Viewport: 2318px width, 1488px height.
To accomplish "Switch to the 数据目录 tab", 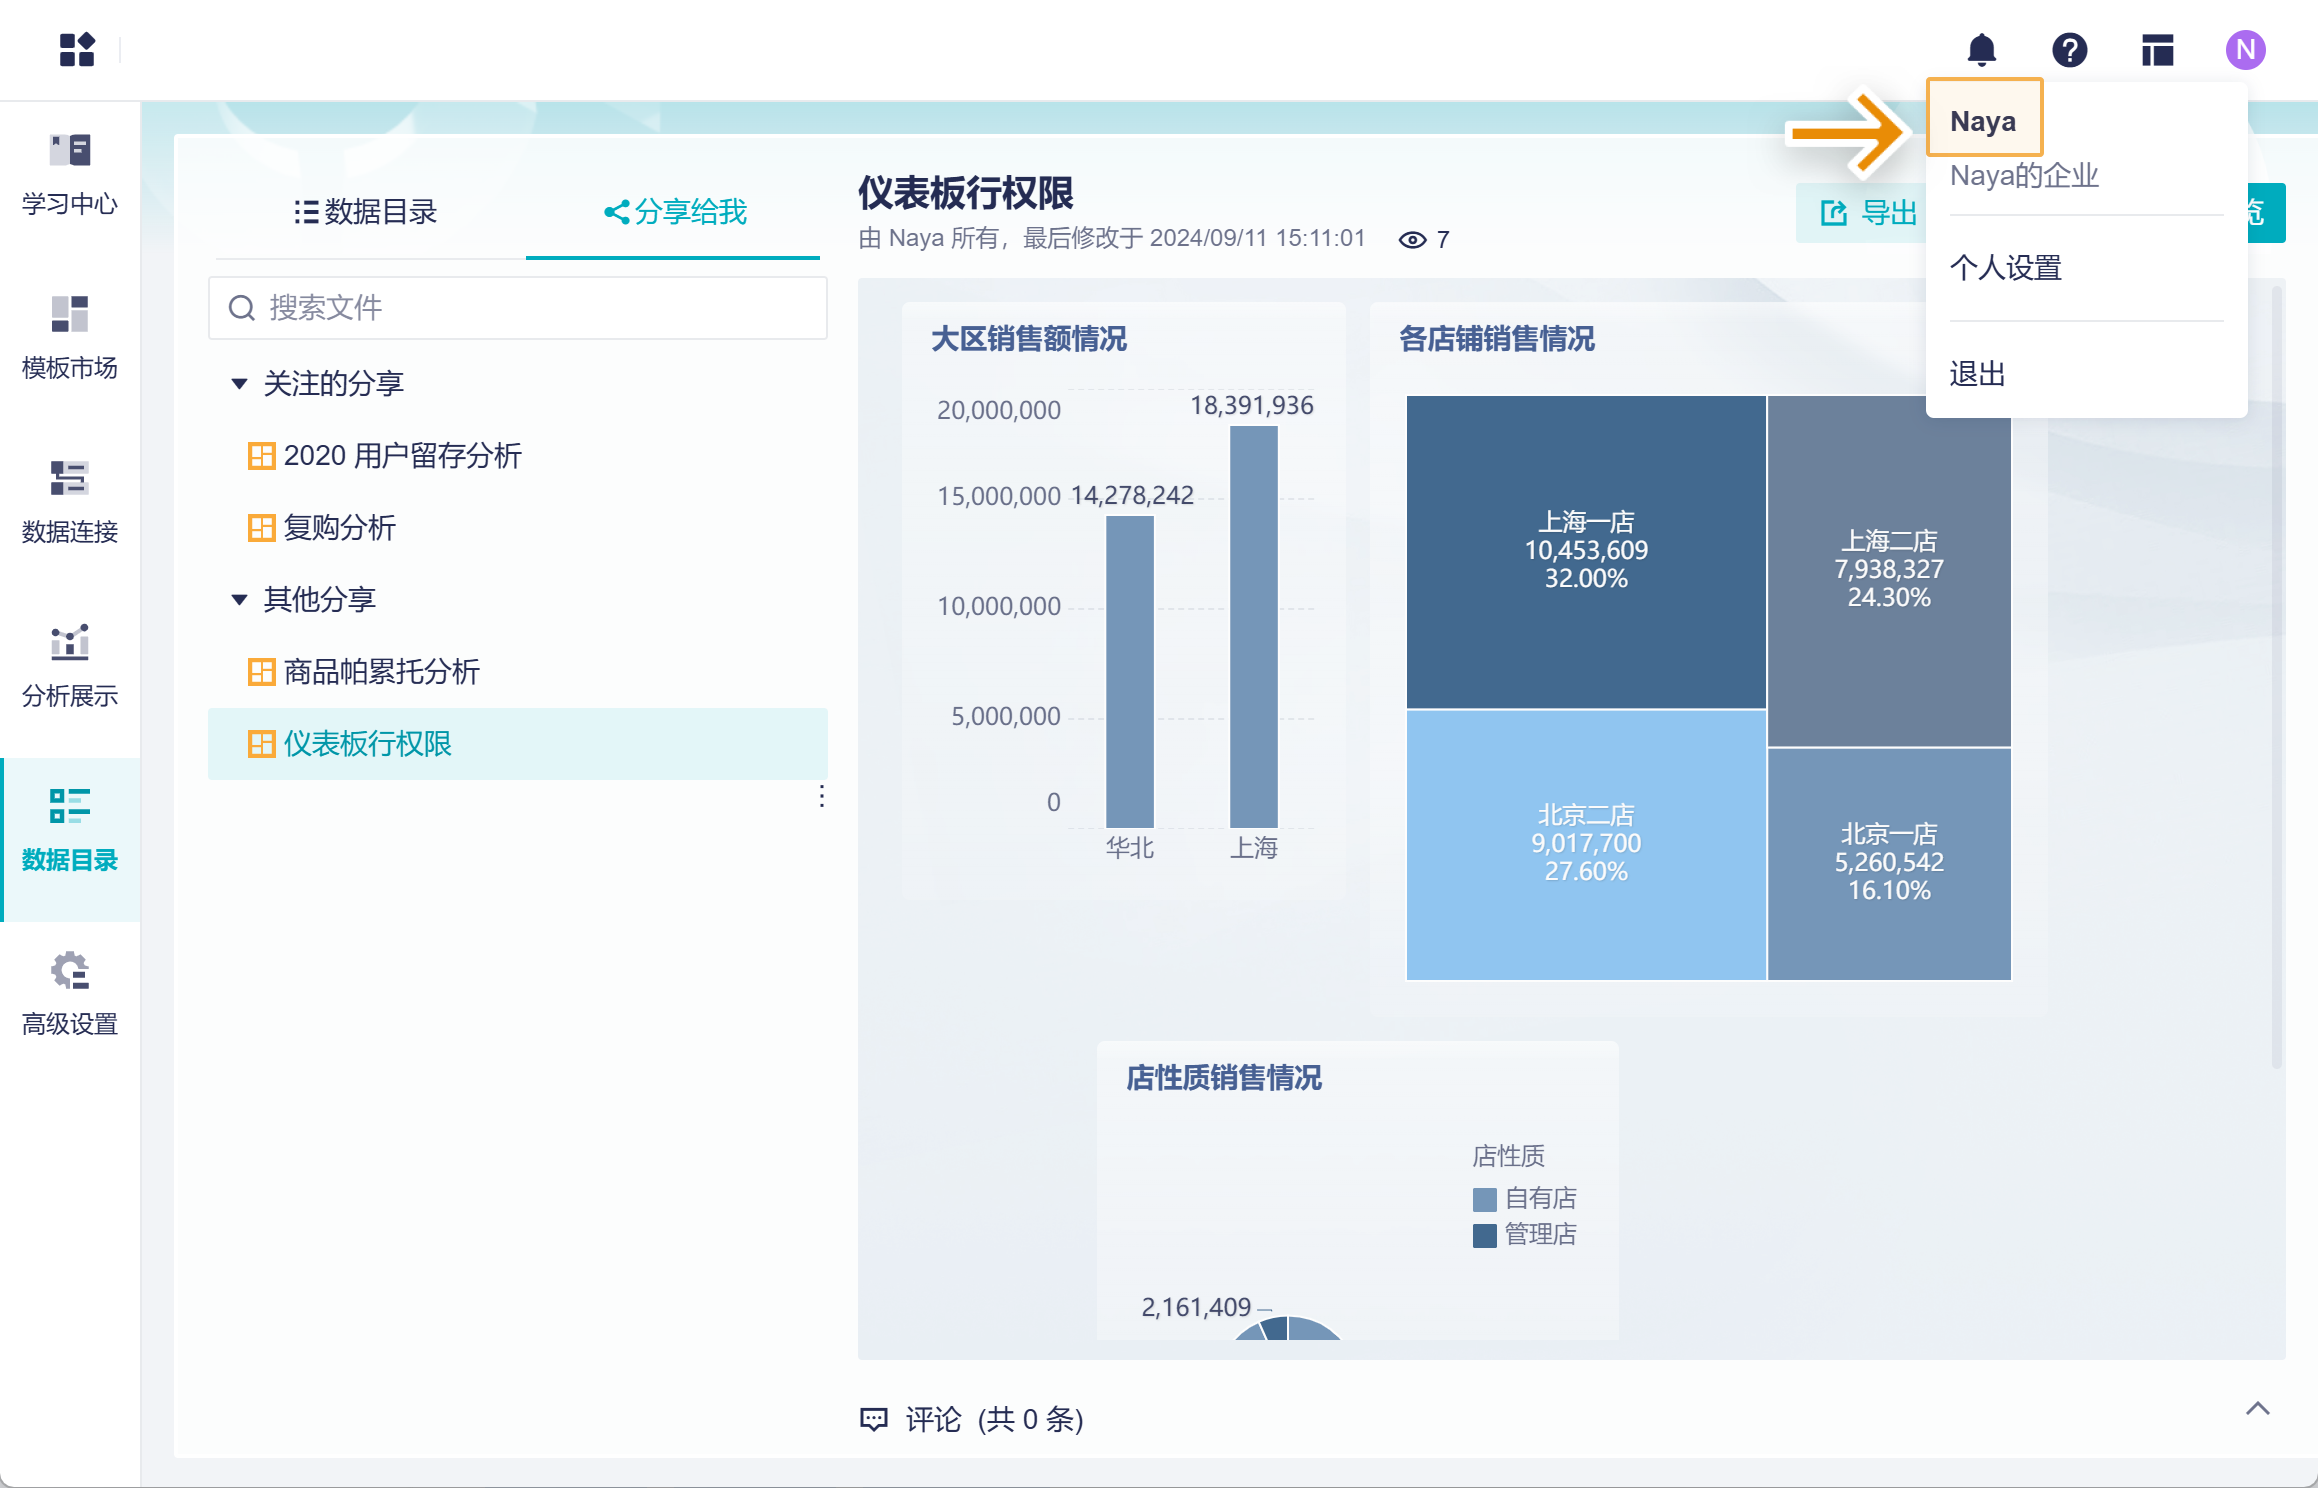I will 366,212.
